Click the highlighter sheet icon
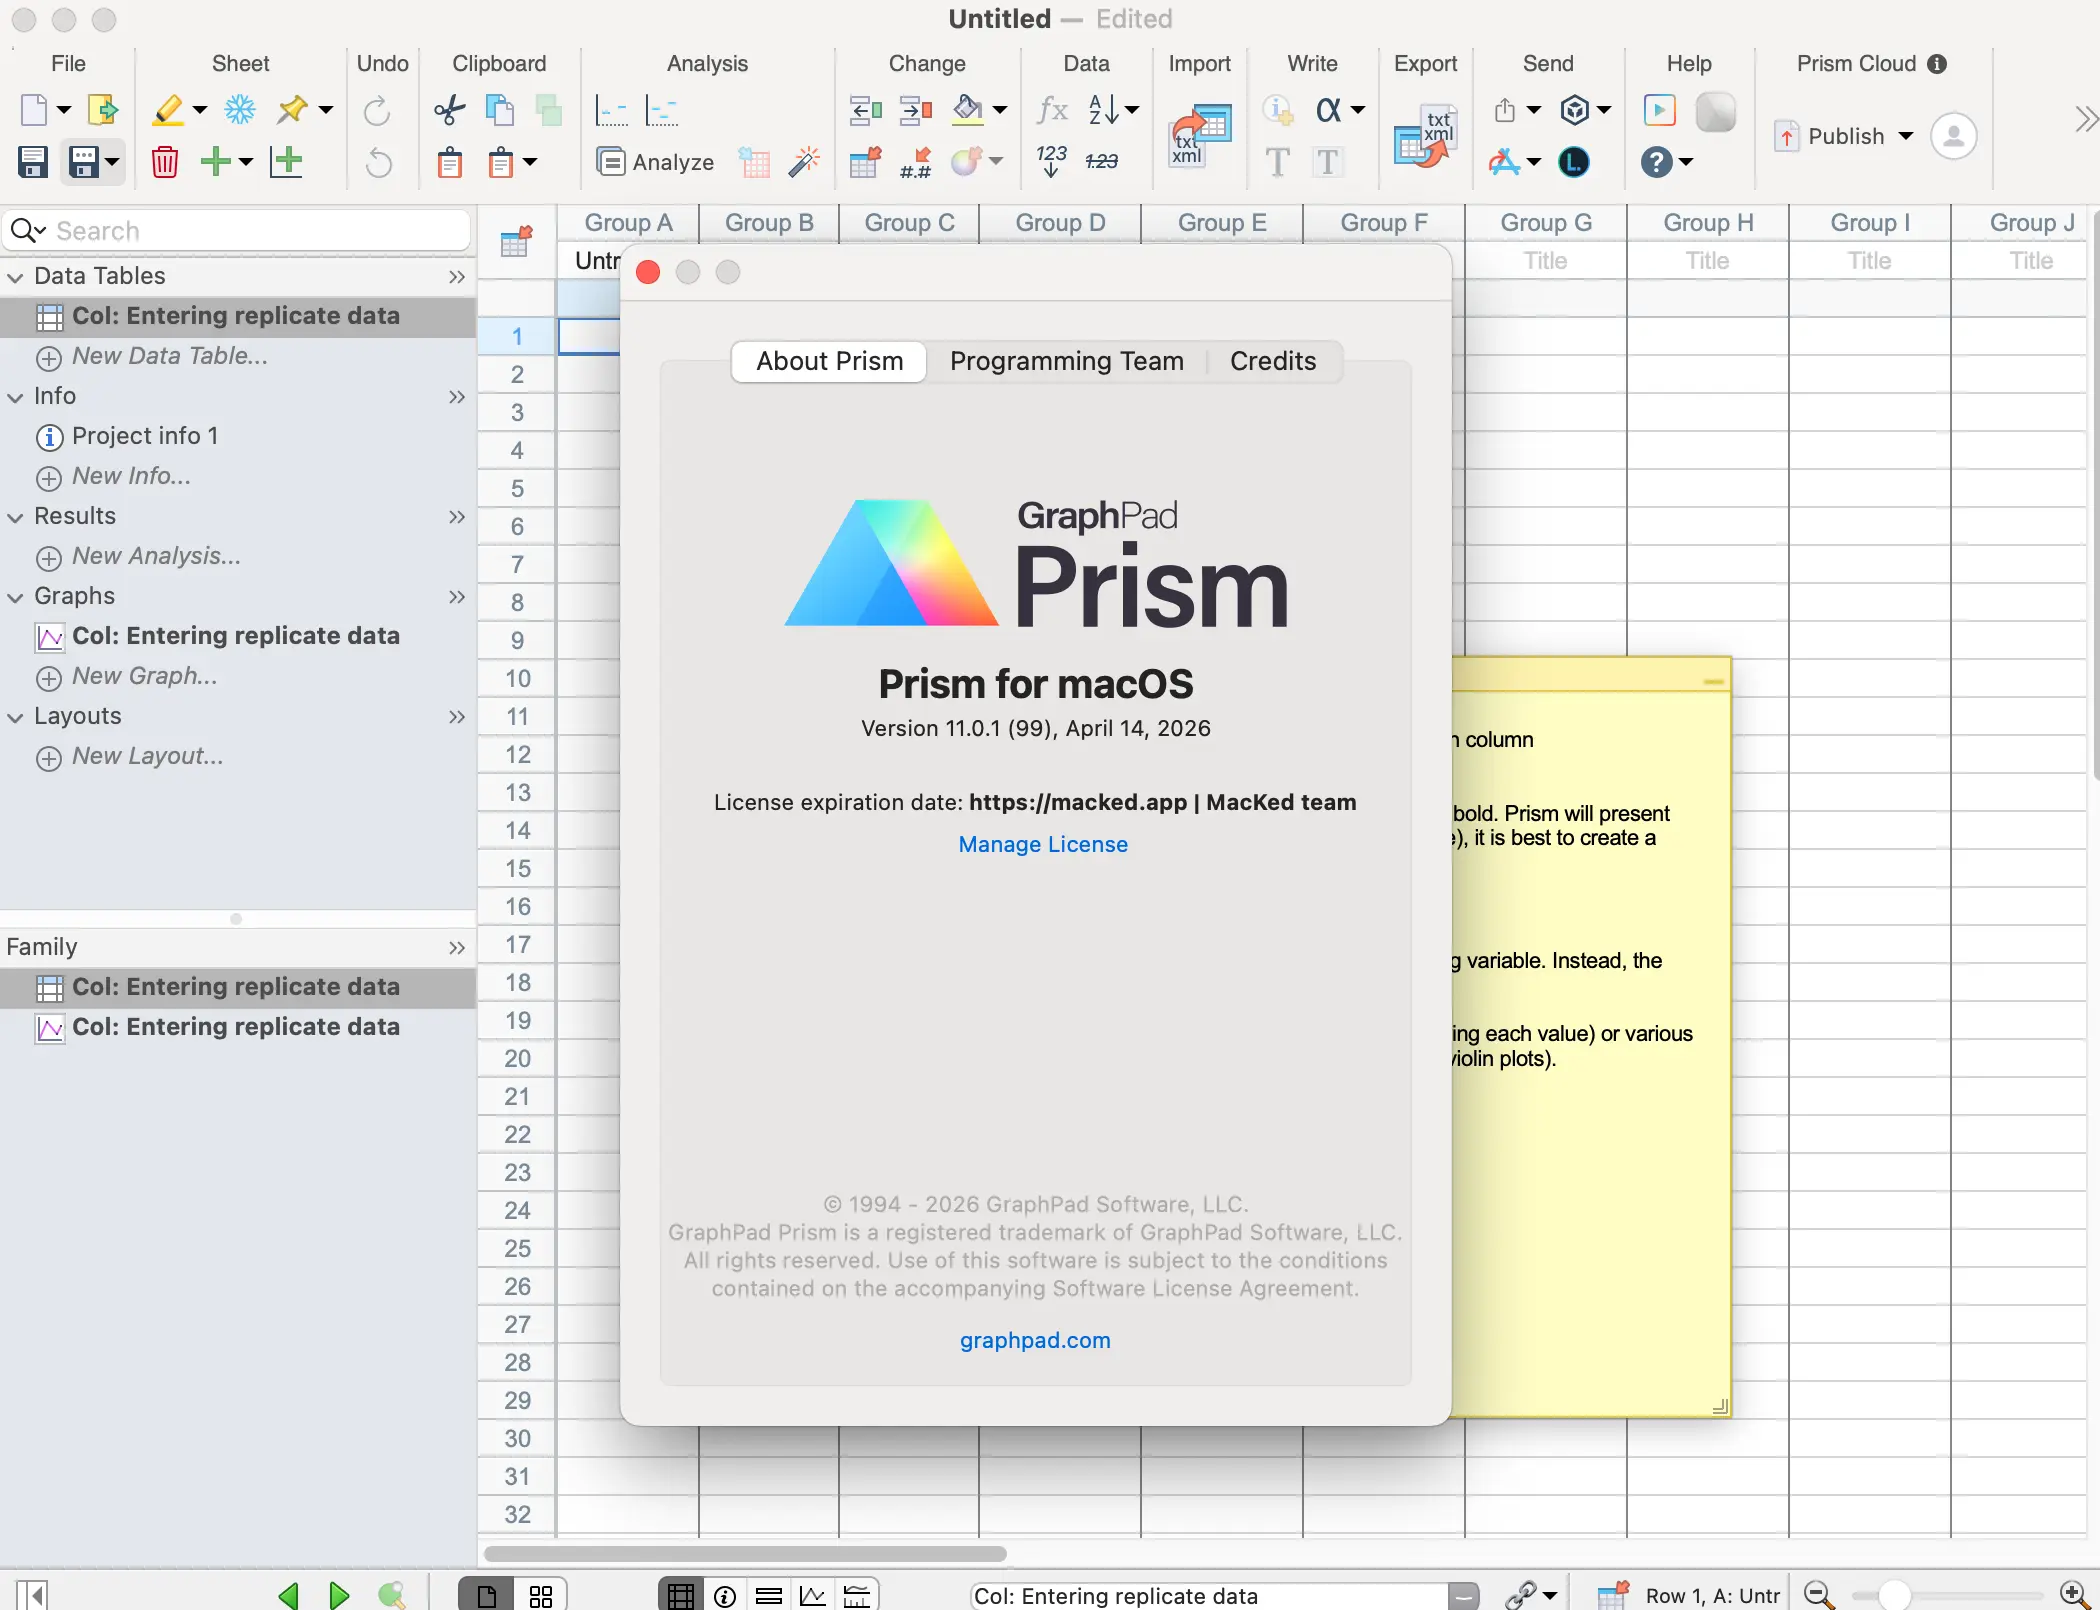 [167, 110]
